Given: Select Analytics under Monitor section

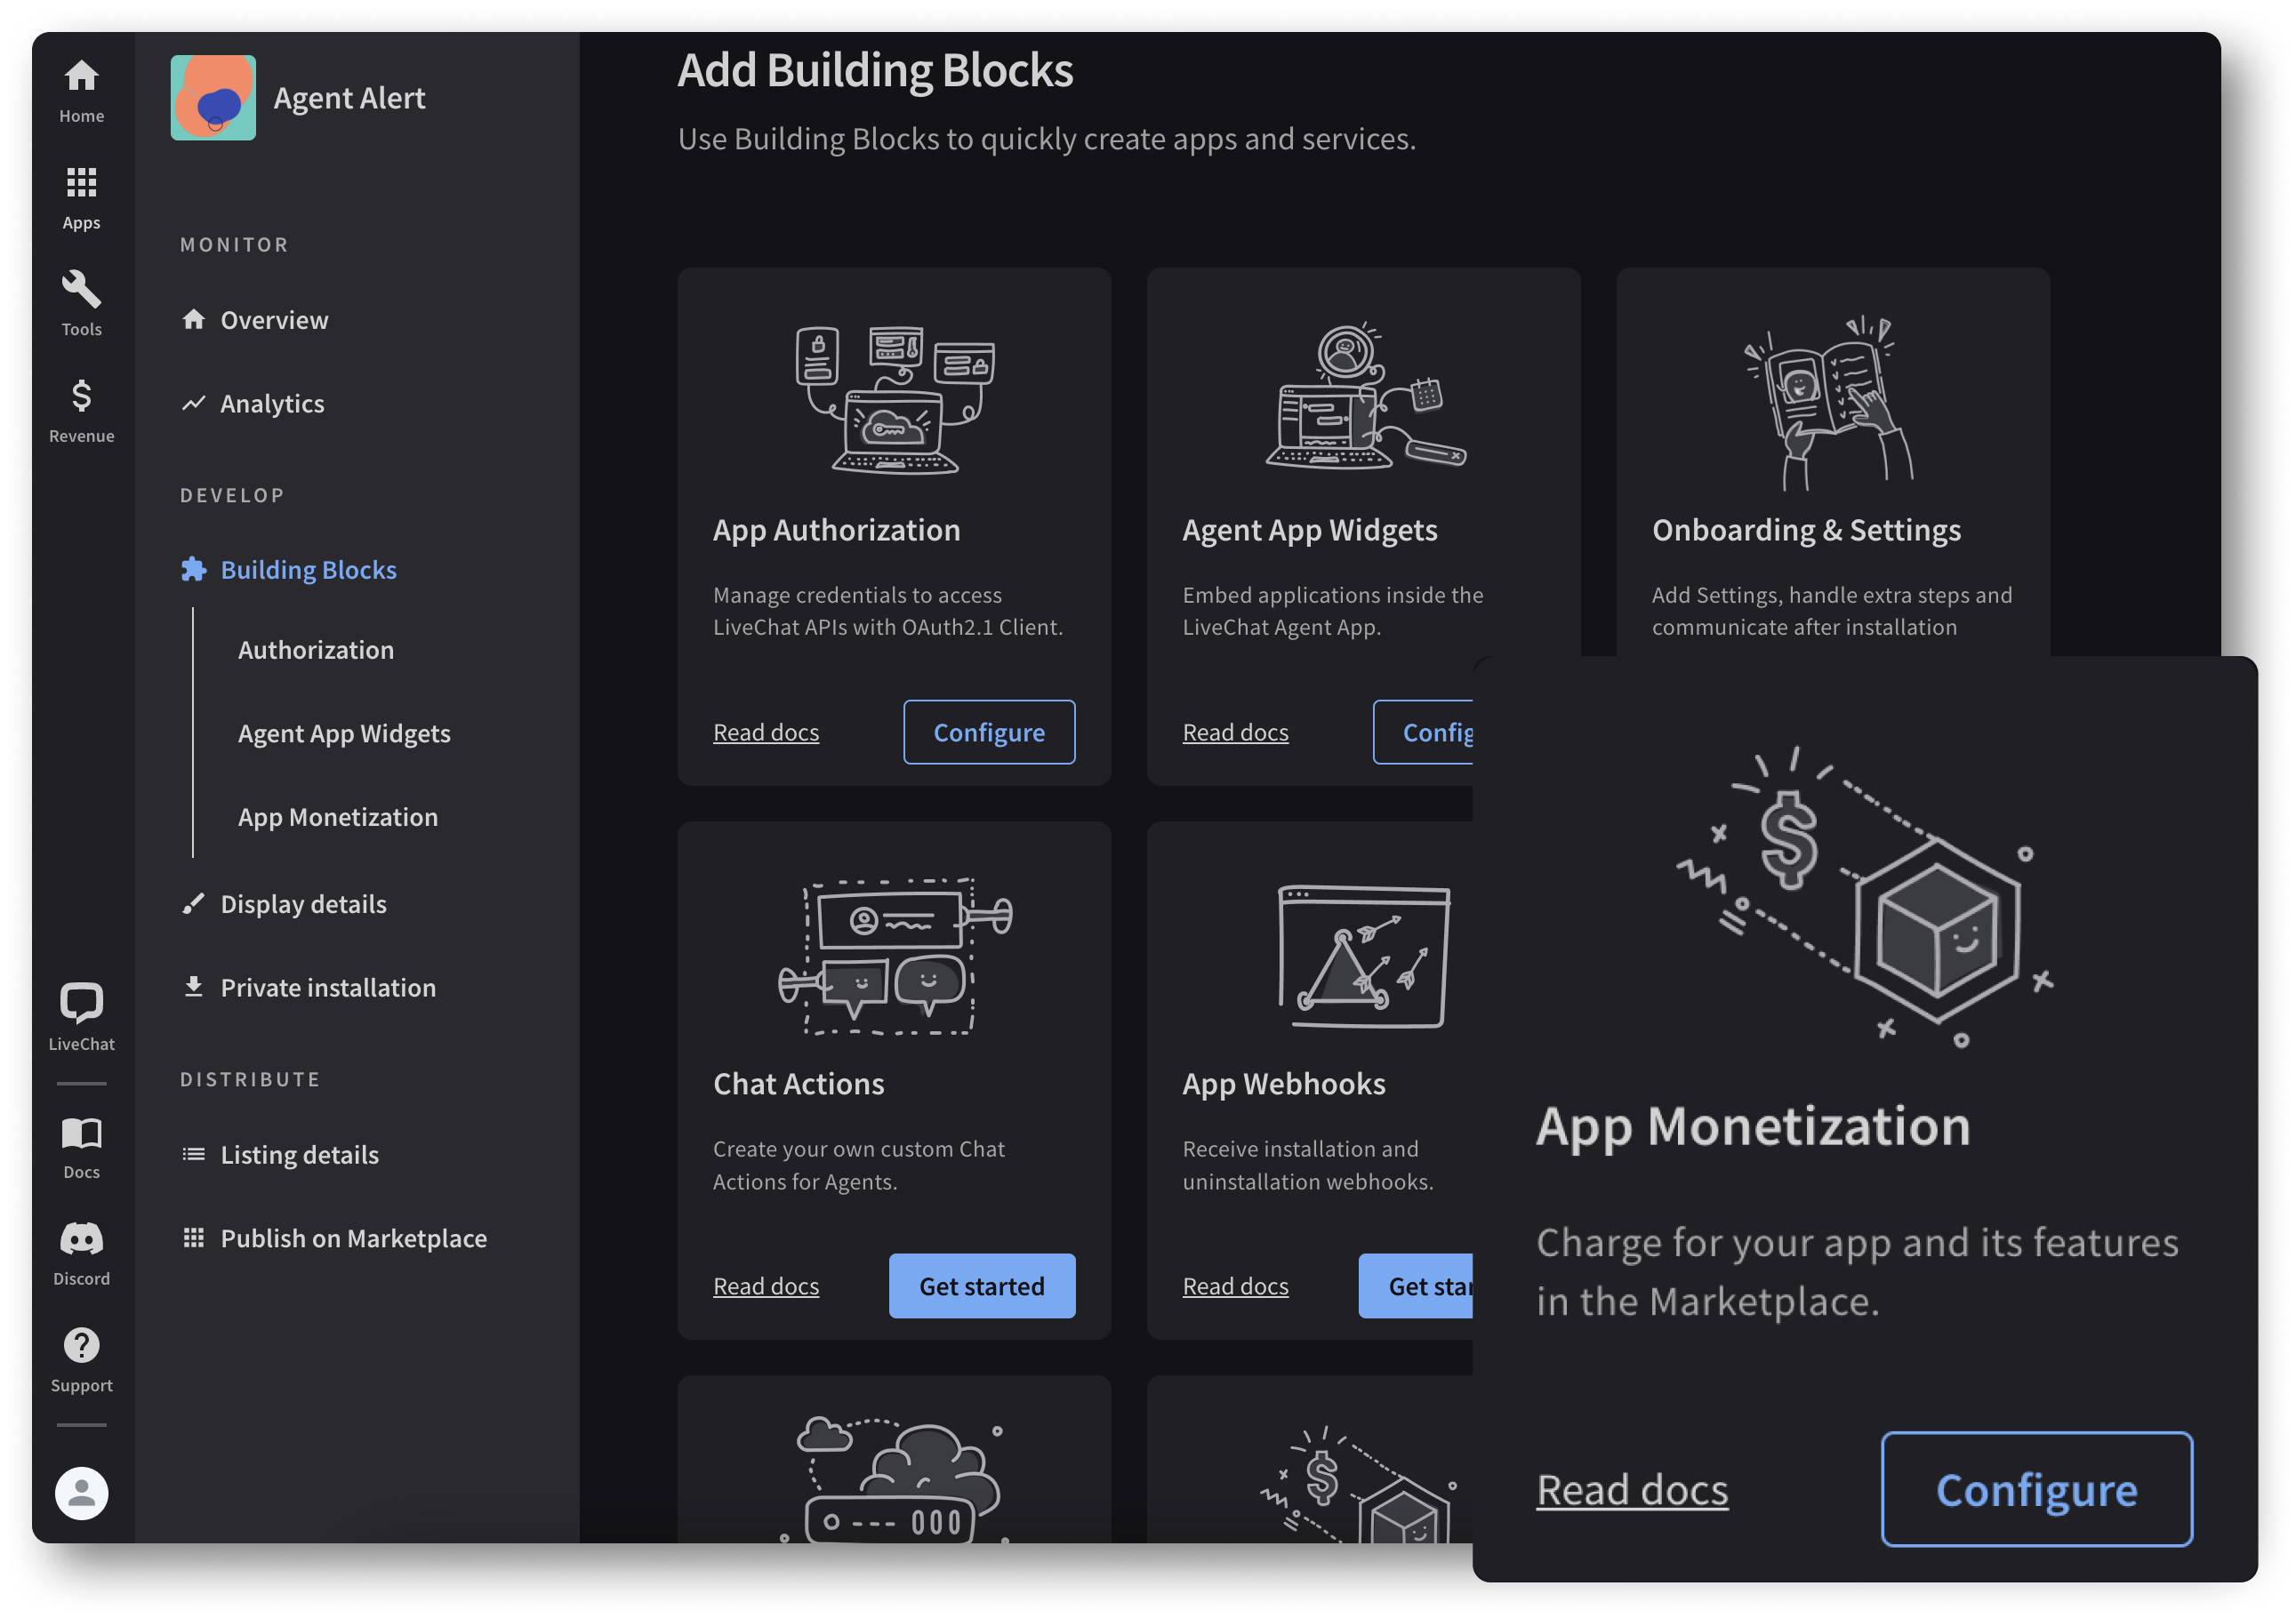Looking at the screenshot, I should (271, 401).
